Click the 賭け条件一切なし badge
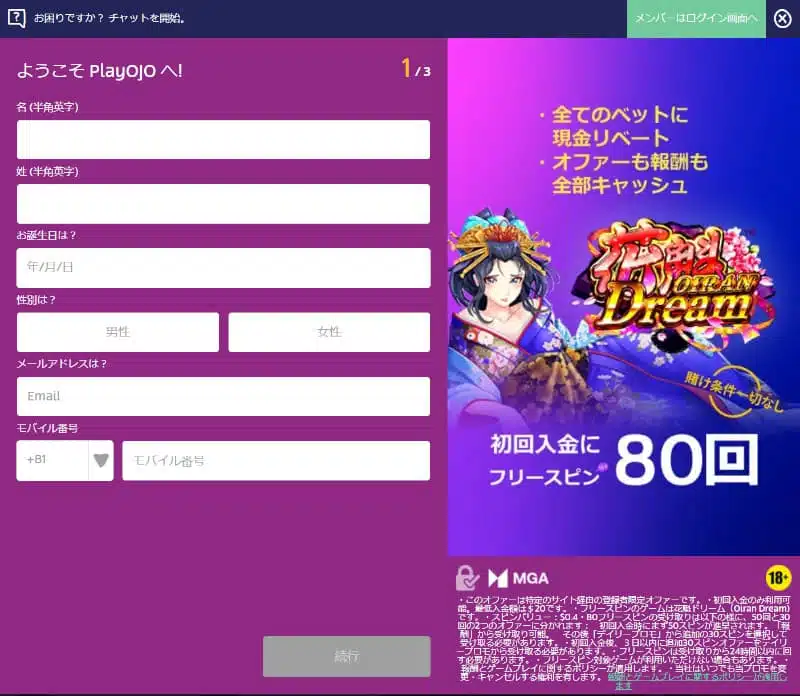The height and width of the screenshot is (696, 800). 734,392
